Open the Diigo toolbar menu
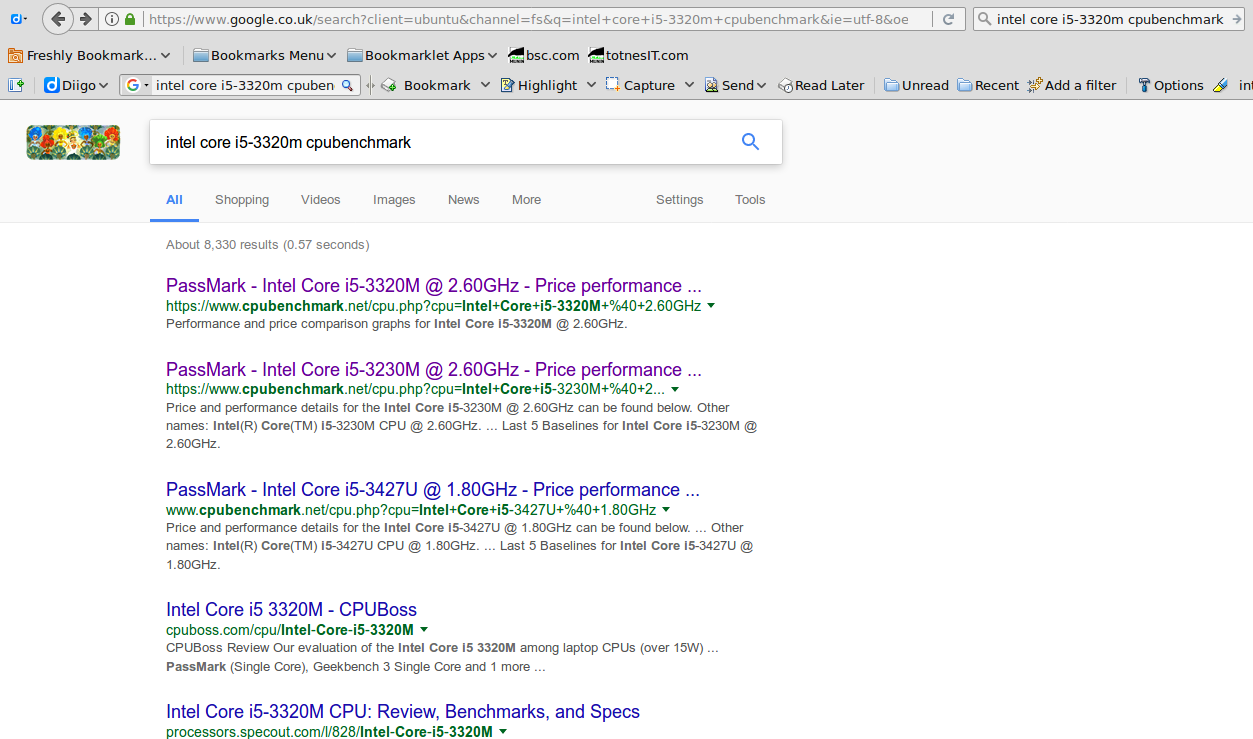This screenshot has width=1253, height=739. (x=77, y=85)
